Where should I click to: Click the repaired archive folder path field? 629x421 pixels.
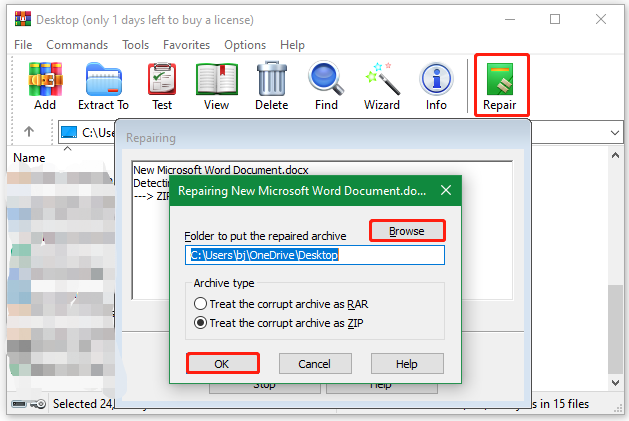point(315,255)
